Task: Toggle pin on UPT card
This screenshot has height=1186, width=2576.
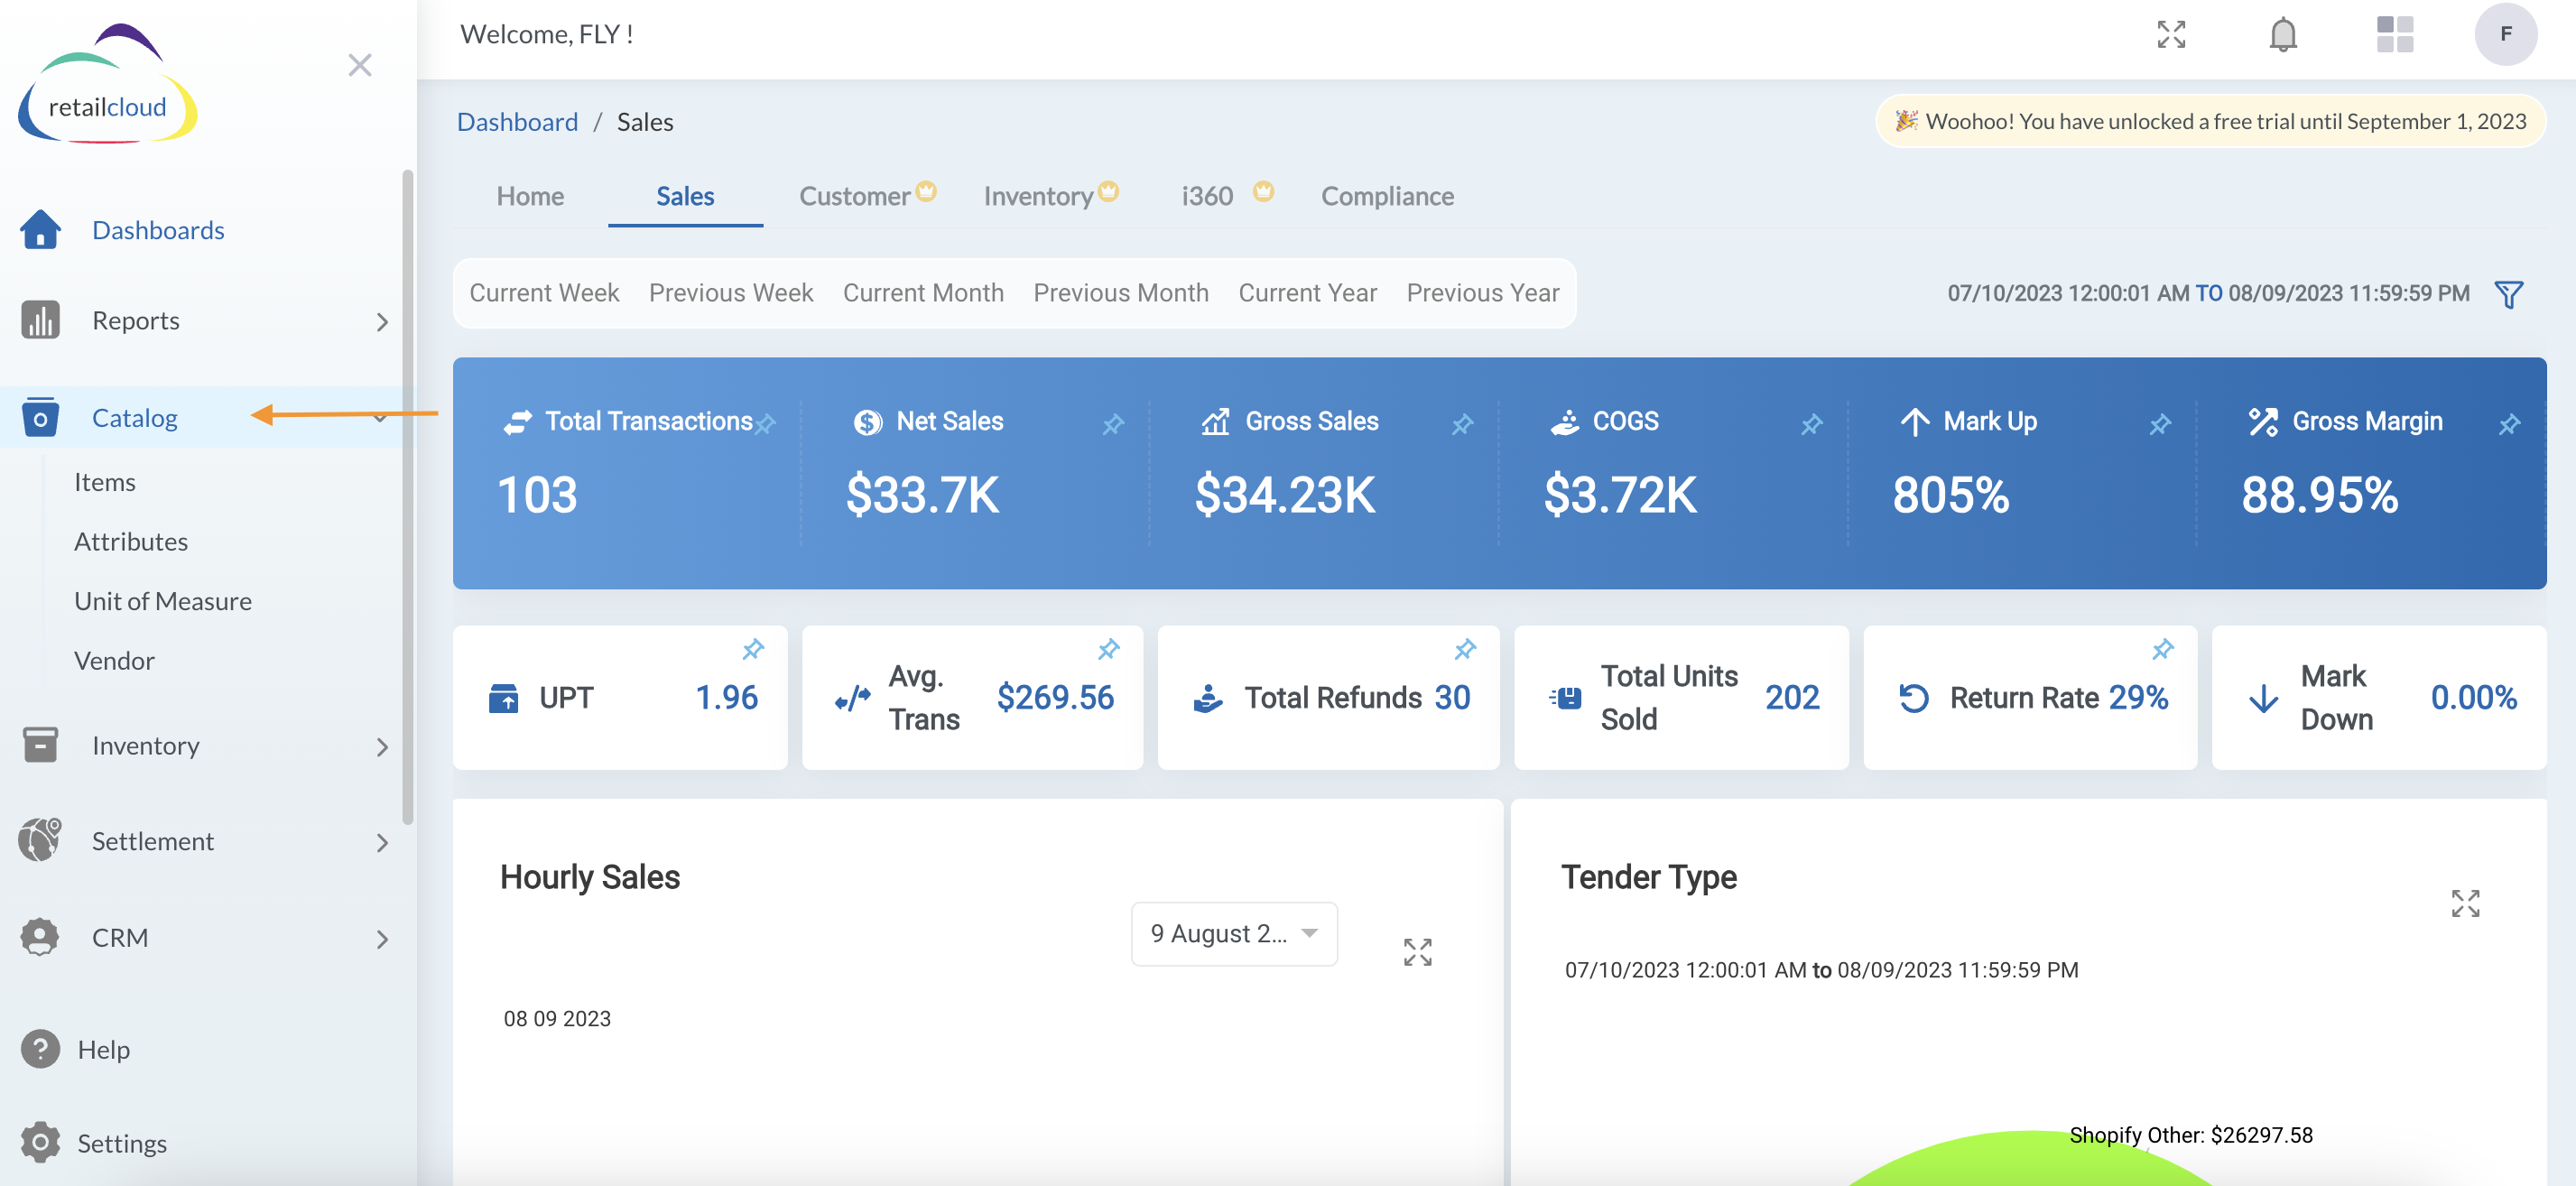Action: tap(753, 649)
